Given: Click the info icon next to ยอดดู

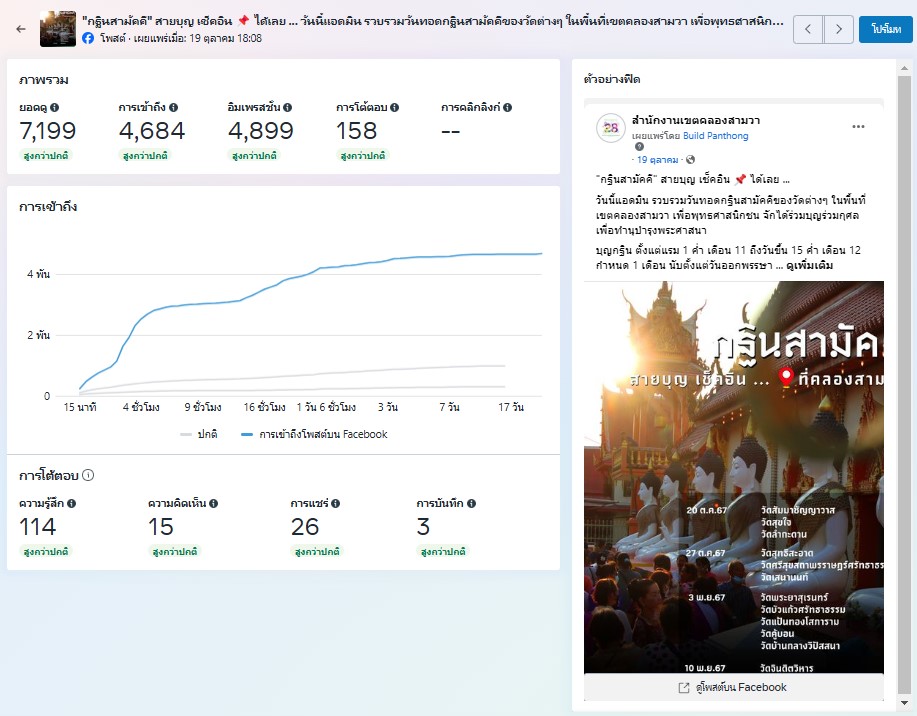Looking at the screenshot, I should click(x=55, y=107).
